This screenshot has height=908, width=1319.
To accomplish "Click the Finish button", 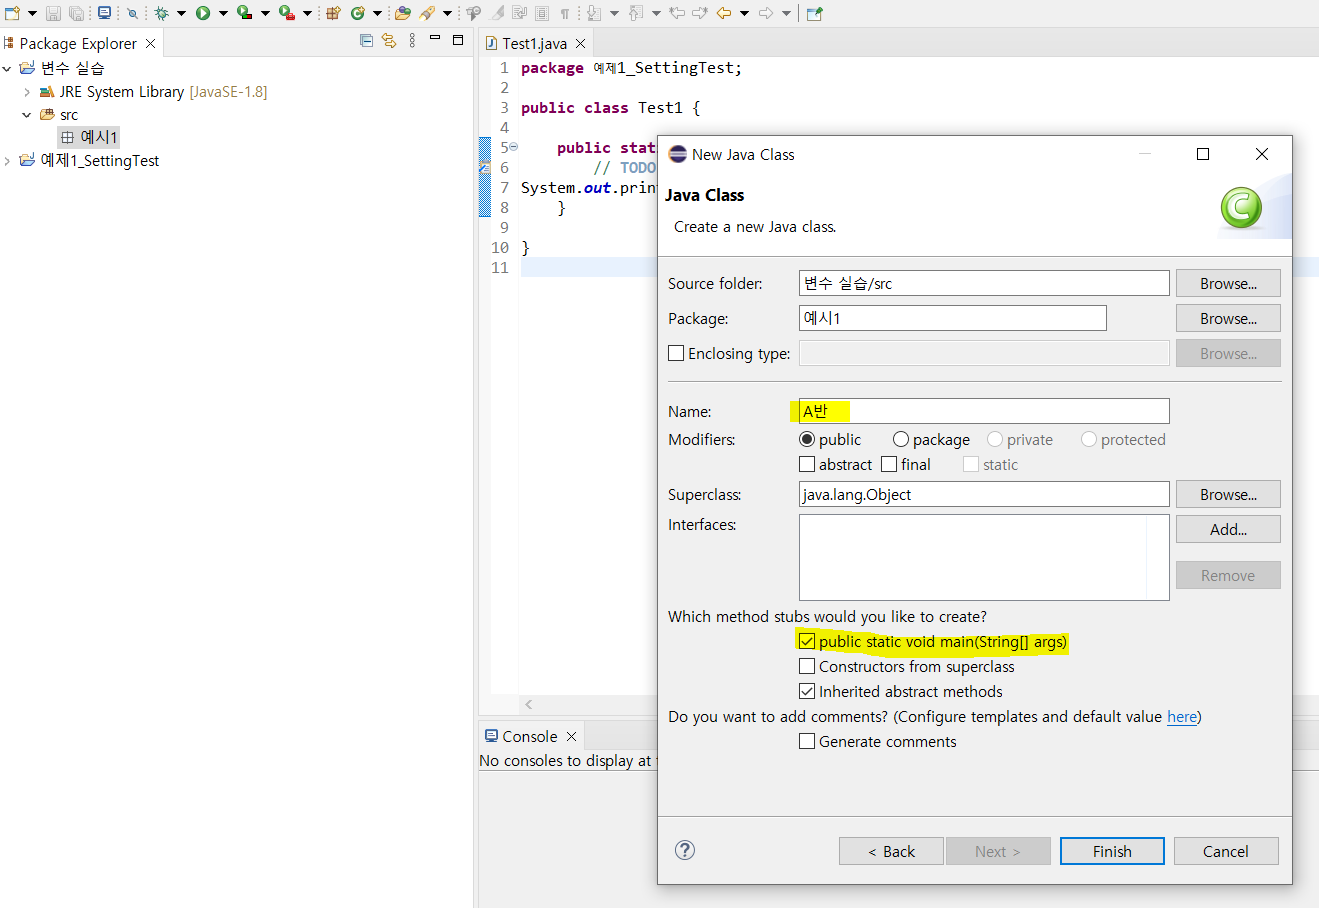I will click(x=1112, y=851).
